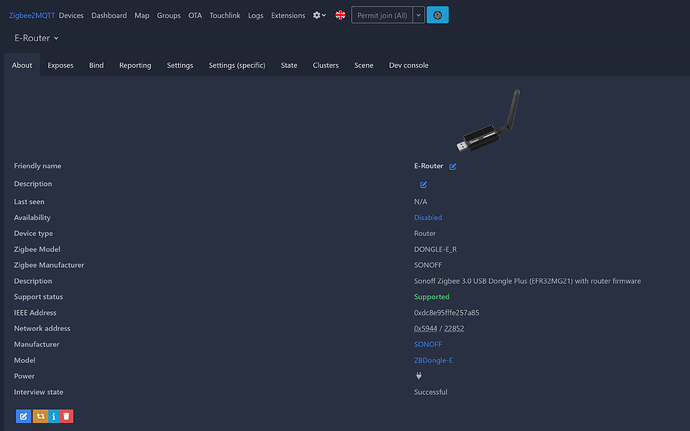Open the Touchlink page

tap(225, 15)
